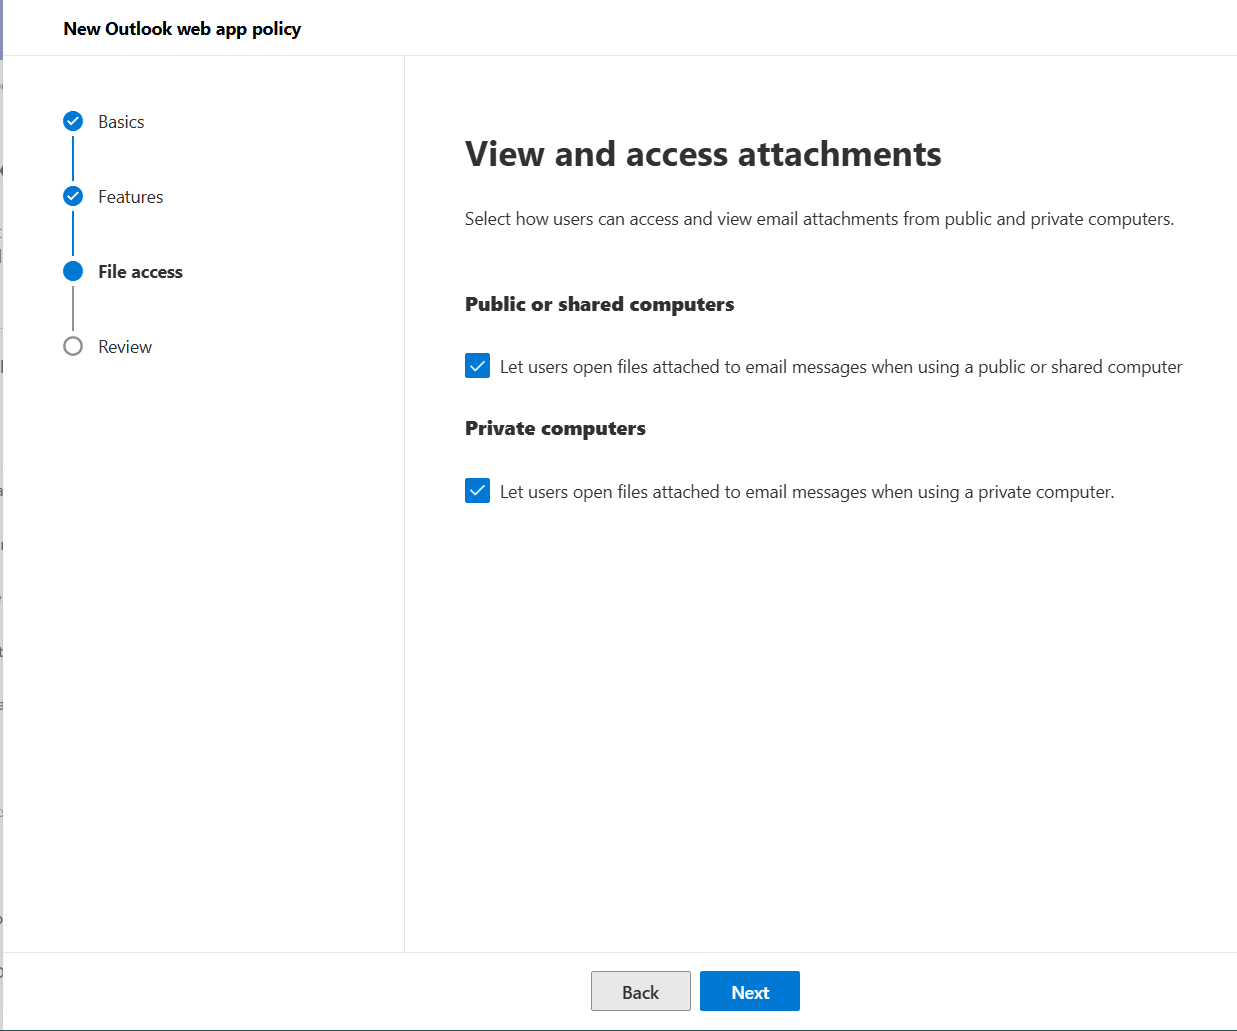Click the Review step circle icon
This screenshot has width=1237, height=1031.
pos(73,346)
